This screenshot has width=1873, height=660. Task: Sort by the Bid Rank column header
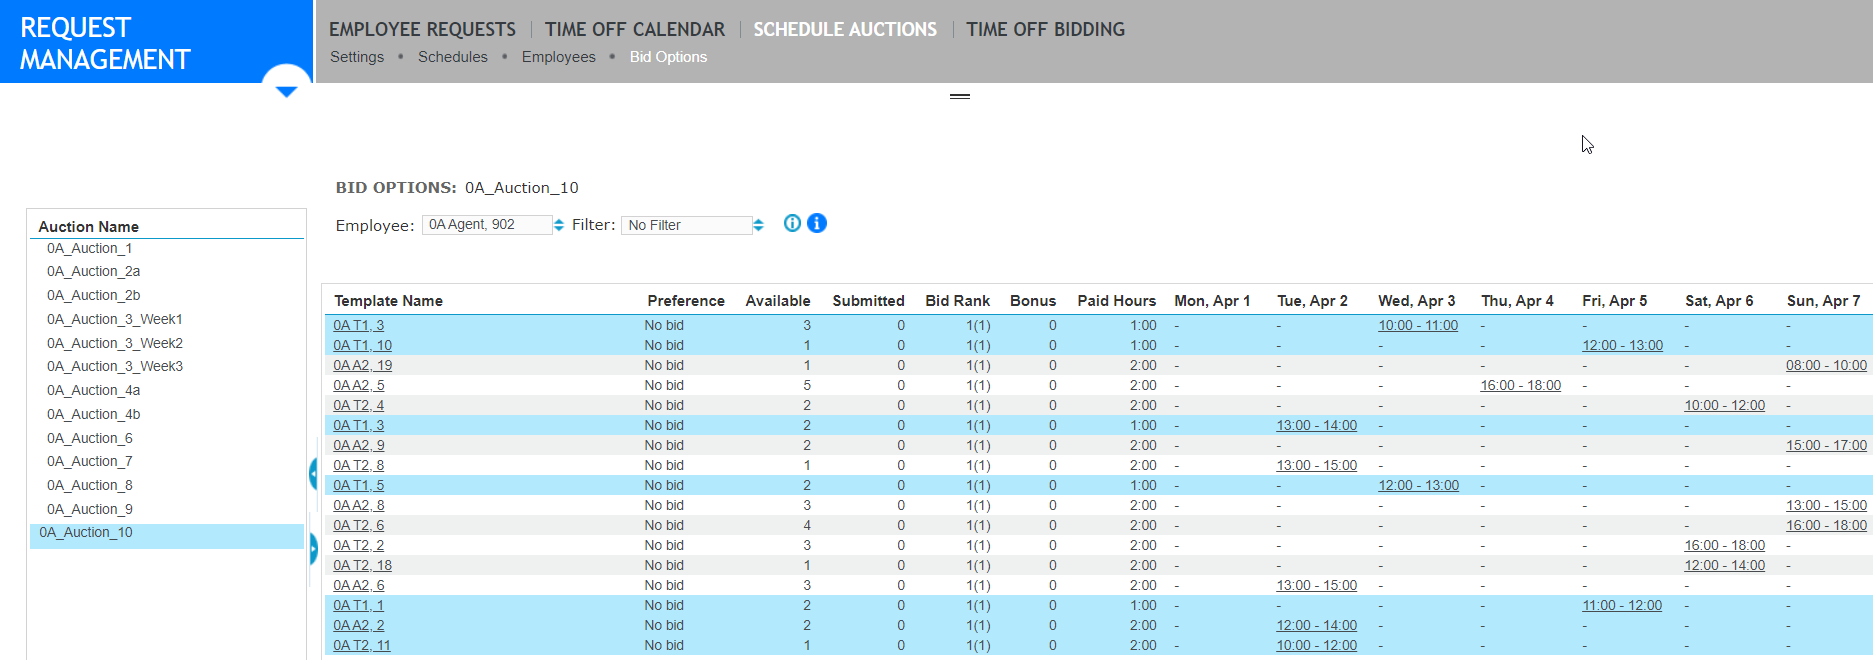pos(957,301)
